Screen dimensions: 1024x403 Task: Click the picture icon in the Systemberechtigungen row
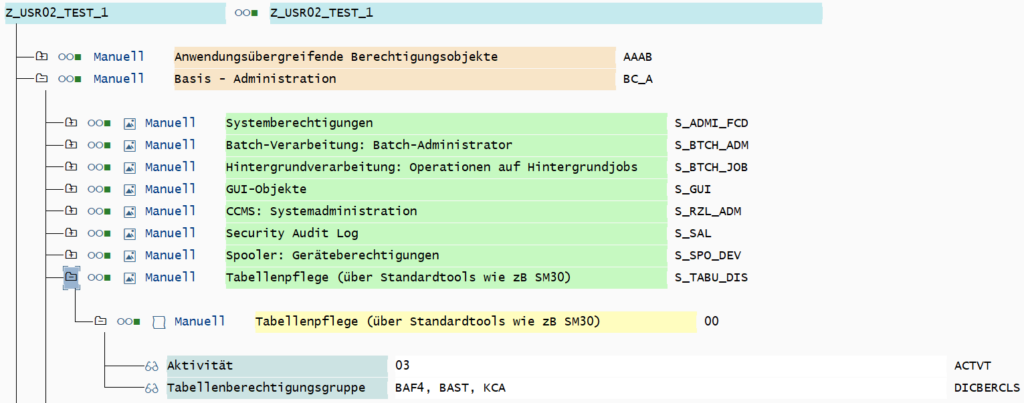tap(129, 123)
